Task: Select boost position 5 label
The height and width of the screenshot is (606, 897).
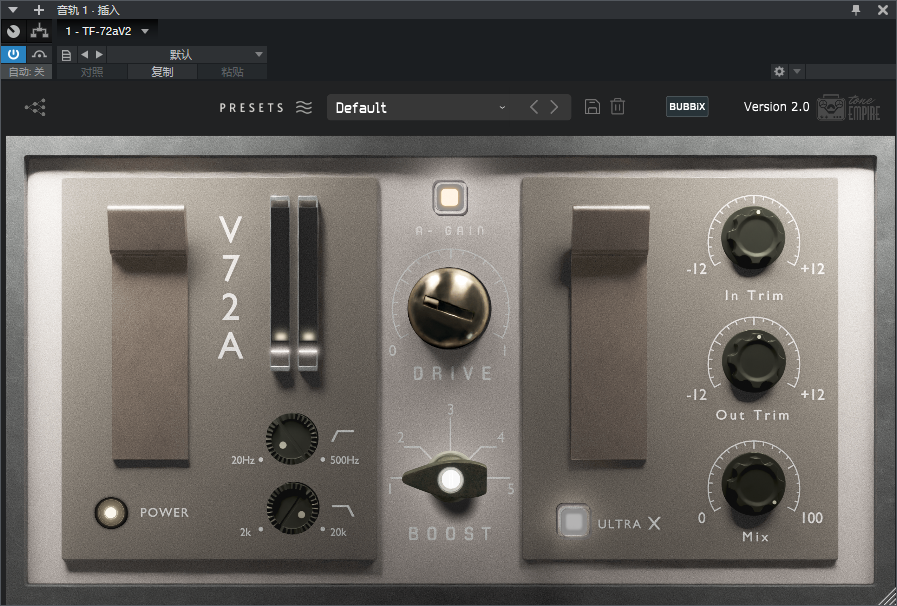Action: [510, 489]
